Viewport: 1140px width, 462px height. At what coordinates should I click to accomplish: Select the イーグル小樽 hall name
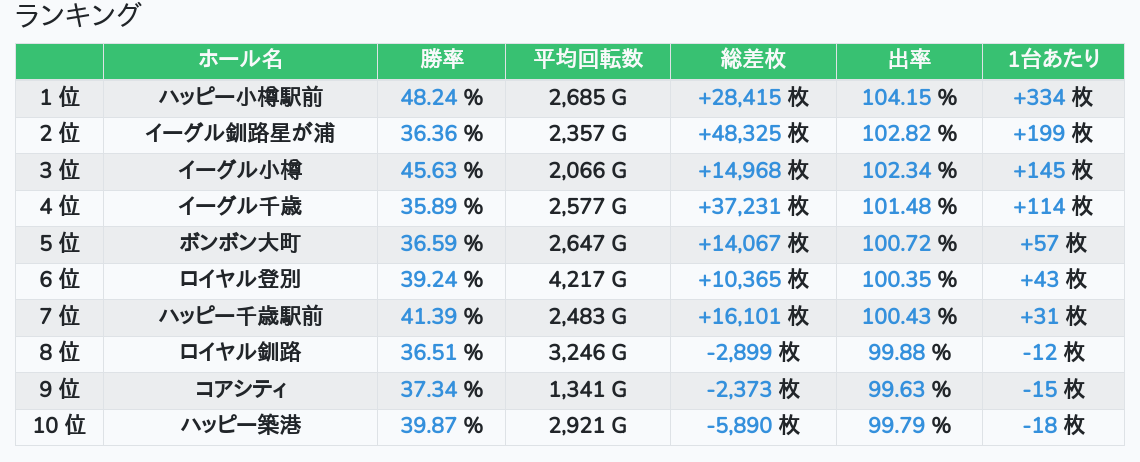click(240, 170)
